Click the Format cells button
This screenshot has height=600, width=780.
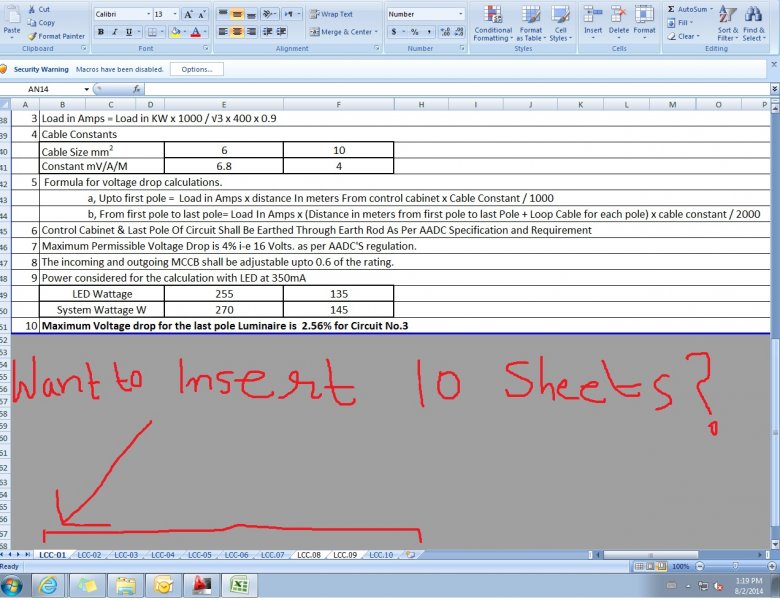click(x=644, y=21)
